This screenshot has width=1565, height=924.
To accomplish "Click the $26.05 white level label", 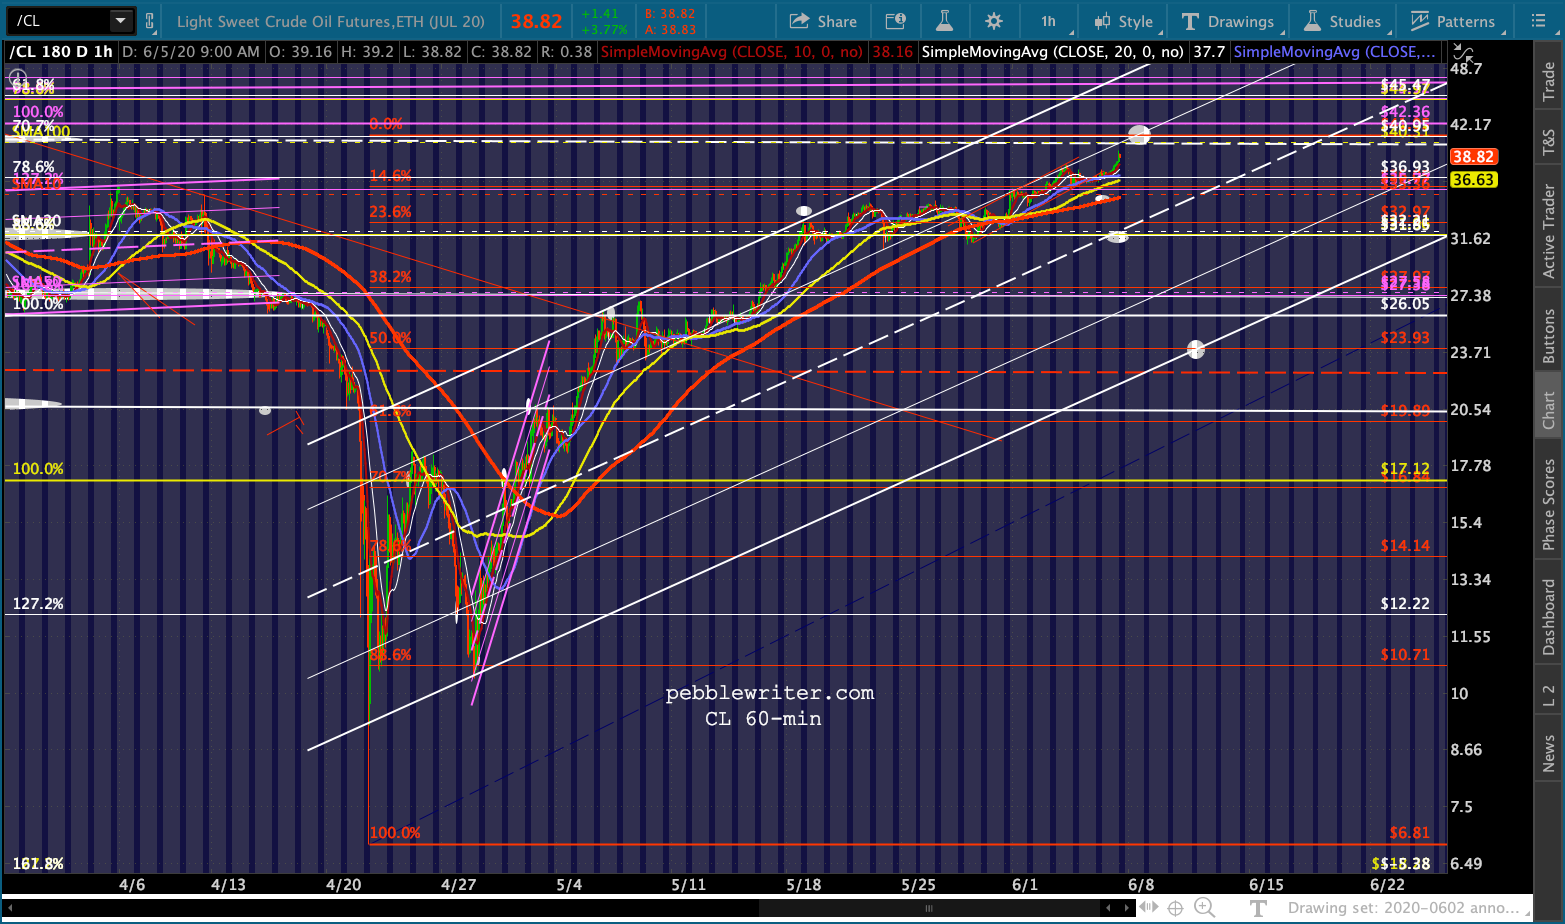I will (1405, 304).
